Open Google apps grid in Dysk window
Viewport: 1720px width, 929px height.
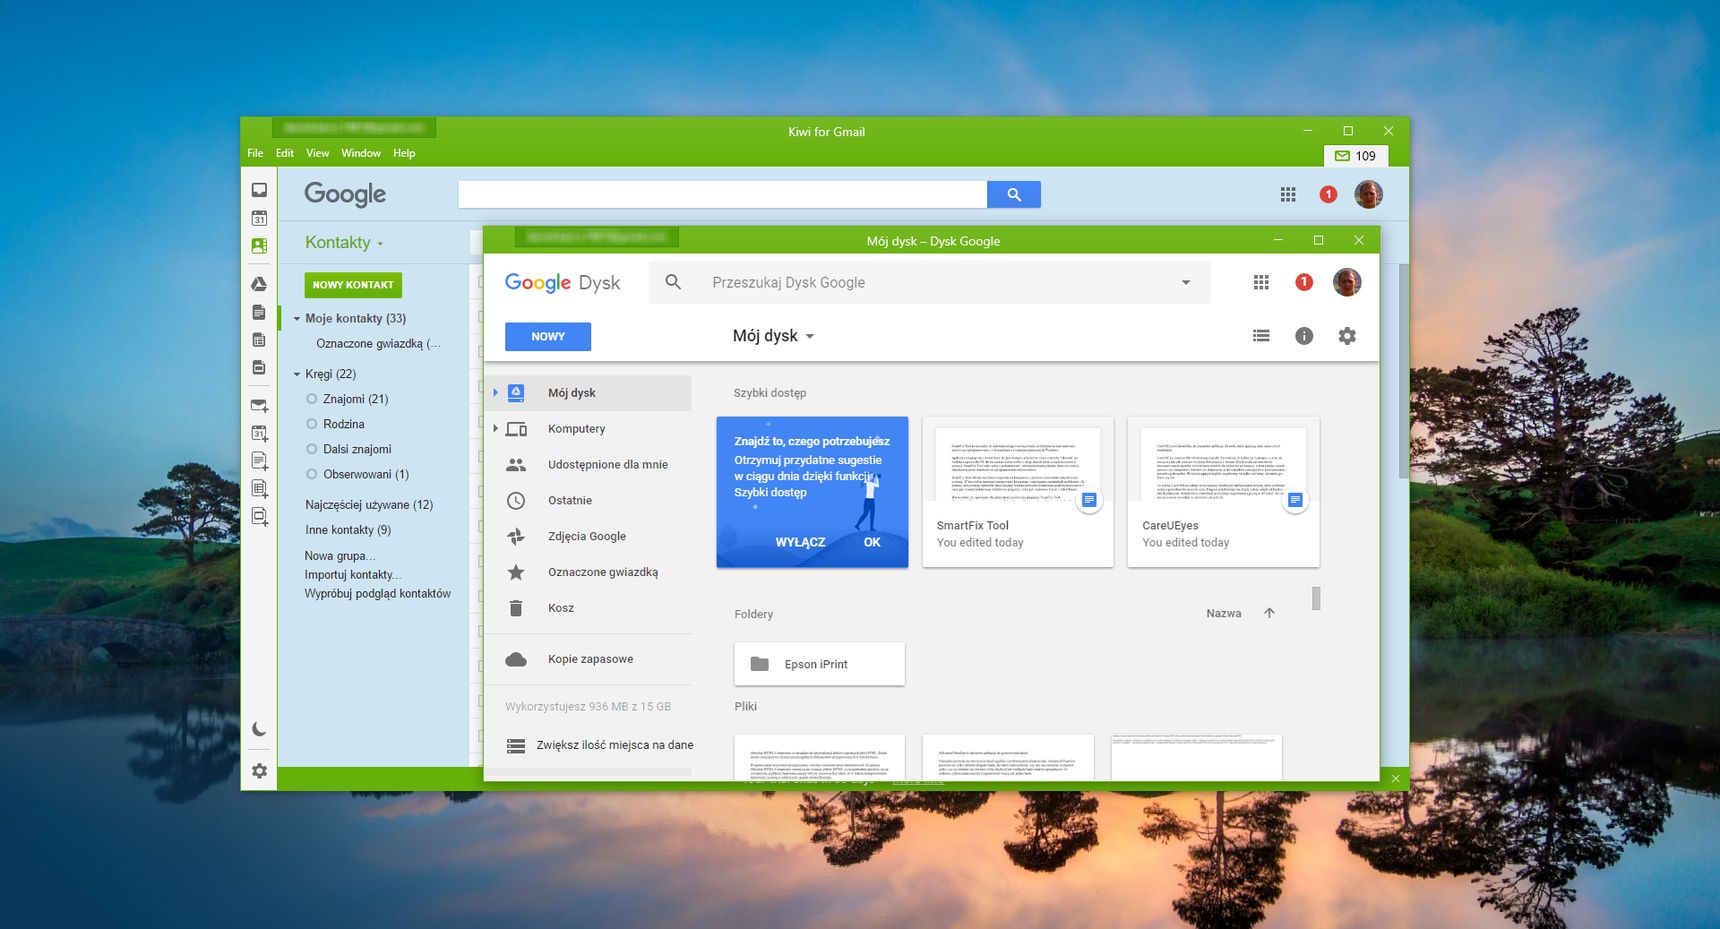coord(1261,283)
